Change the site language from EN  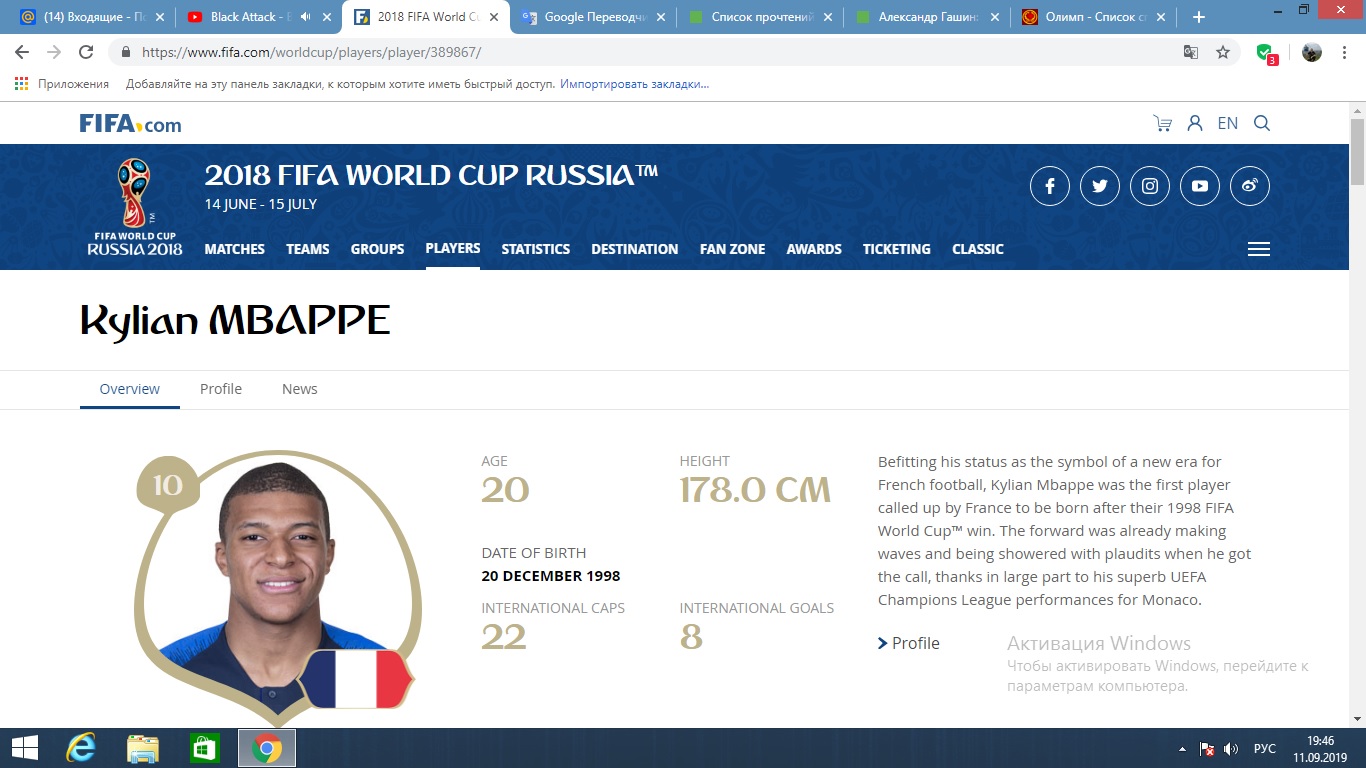point(1228,123)
